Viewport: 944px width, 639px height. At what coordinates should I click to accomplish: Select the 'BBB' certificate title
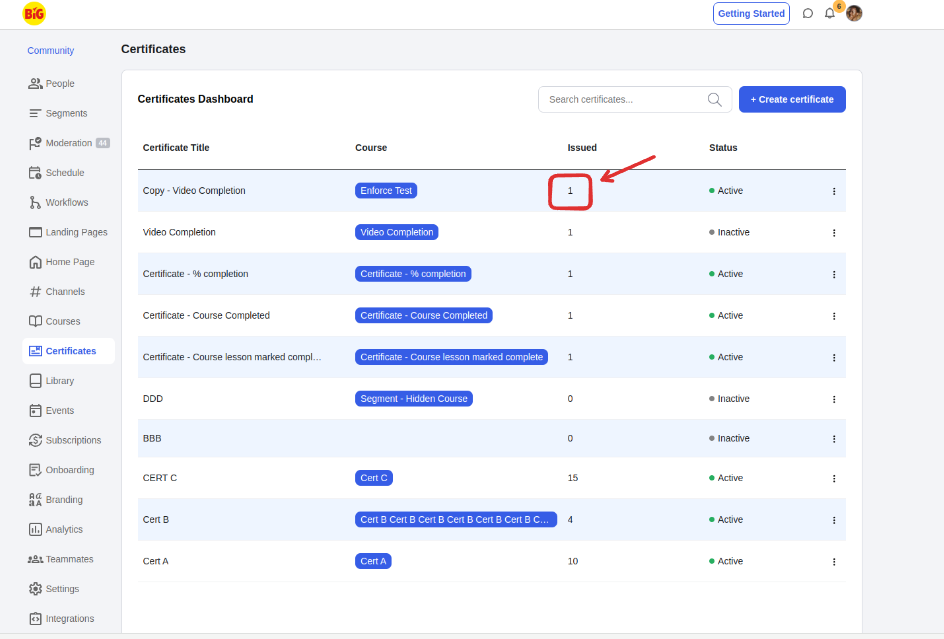click(152, 438)
